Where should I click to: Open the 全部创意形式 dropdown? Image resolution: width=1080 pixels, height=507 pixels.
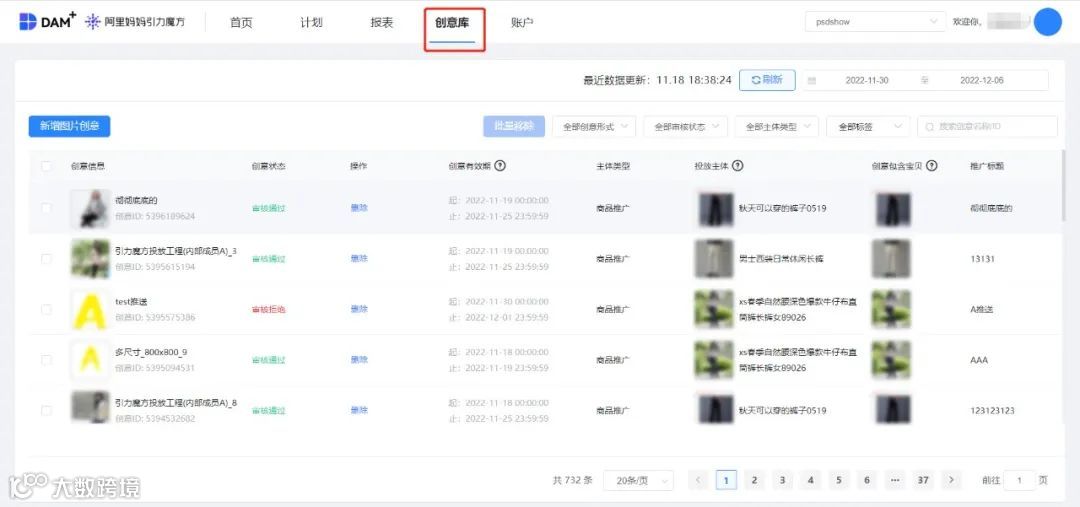pos(594,127)
